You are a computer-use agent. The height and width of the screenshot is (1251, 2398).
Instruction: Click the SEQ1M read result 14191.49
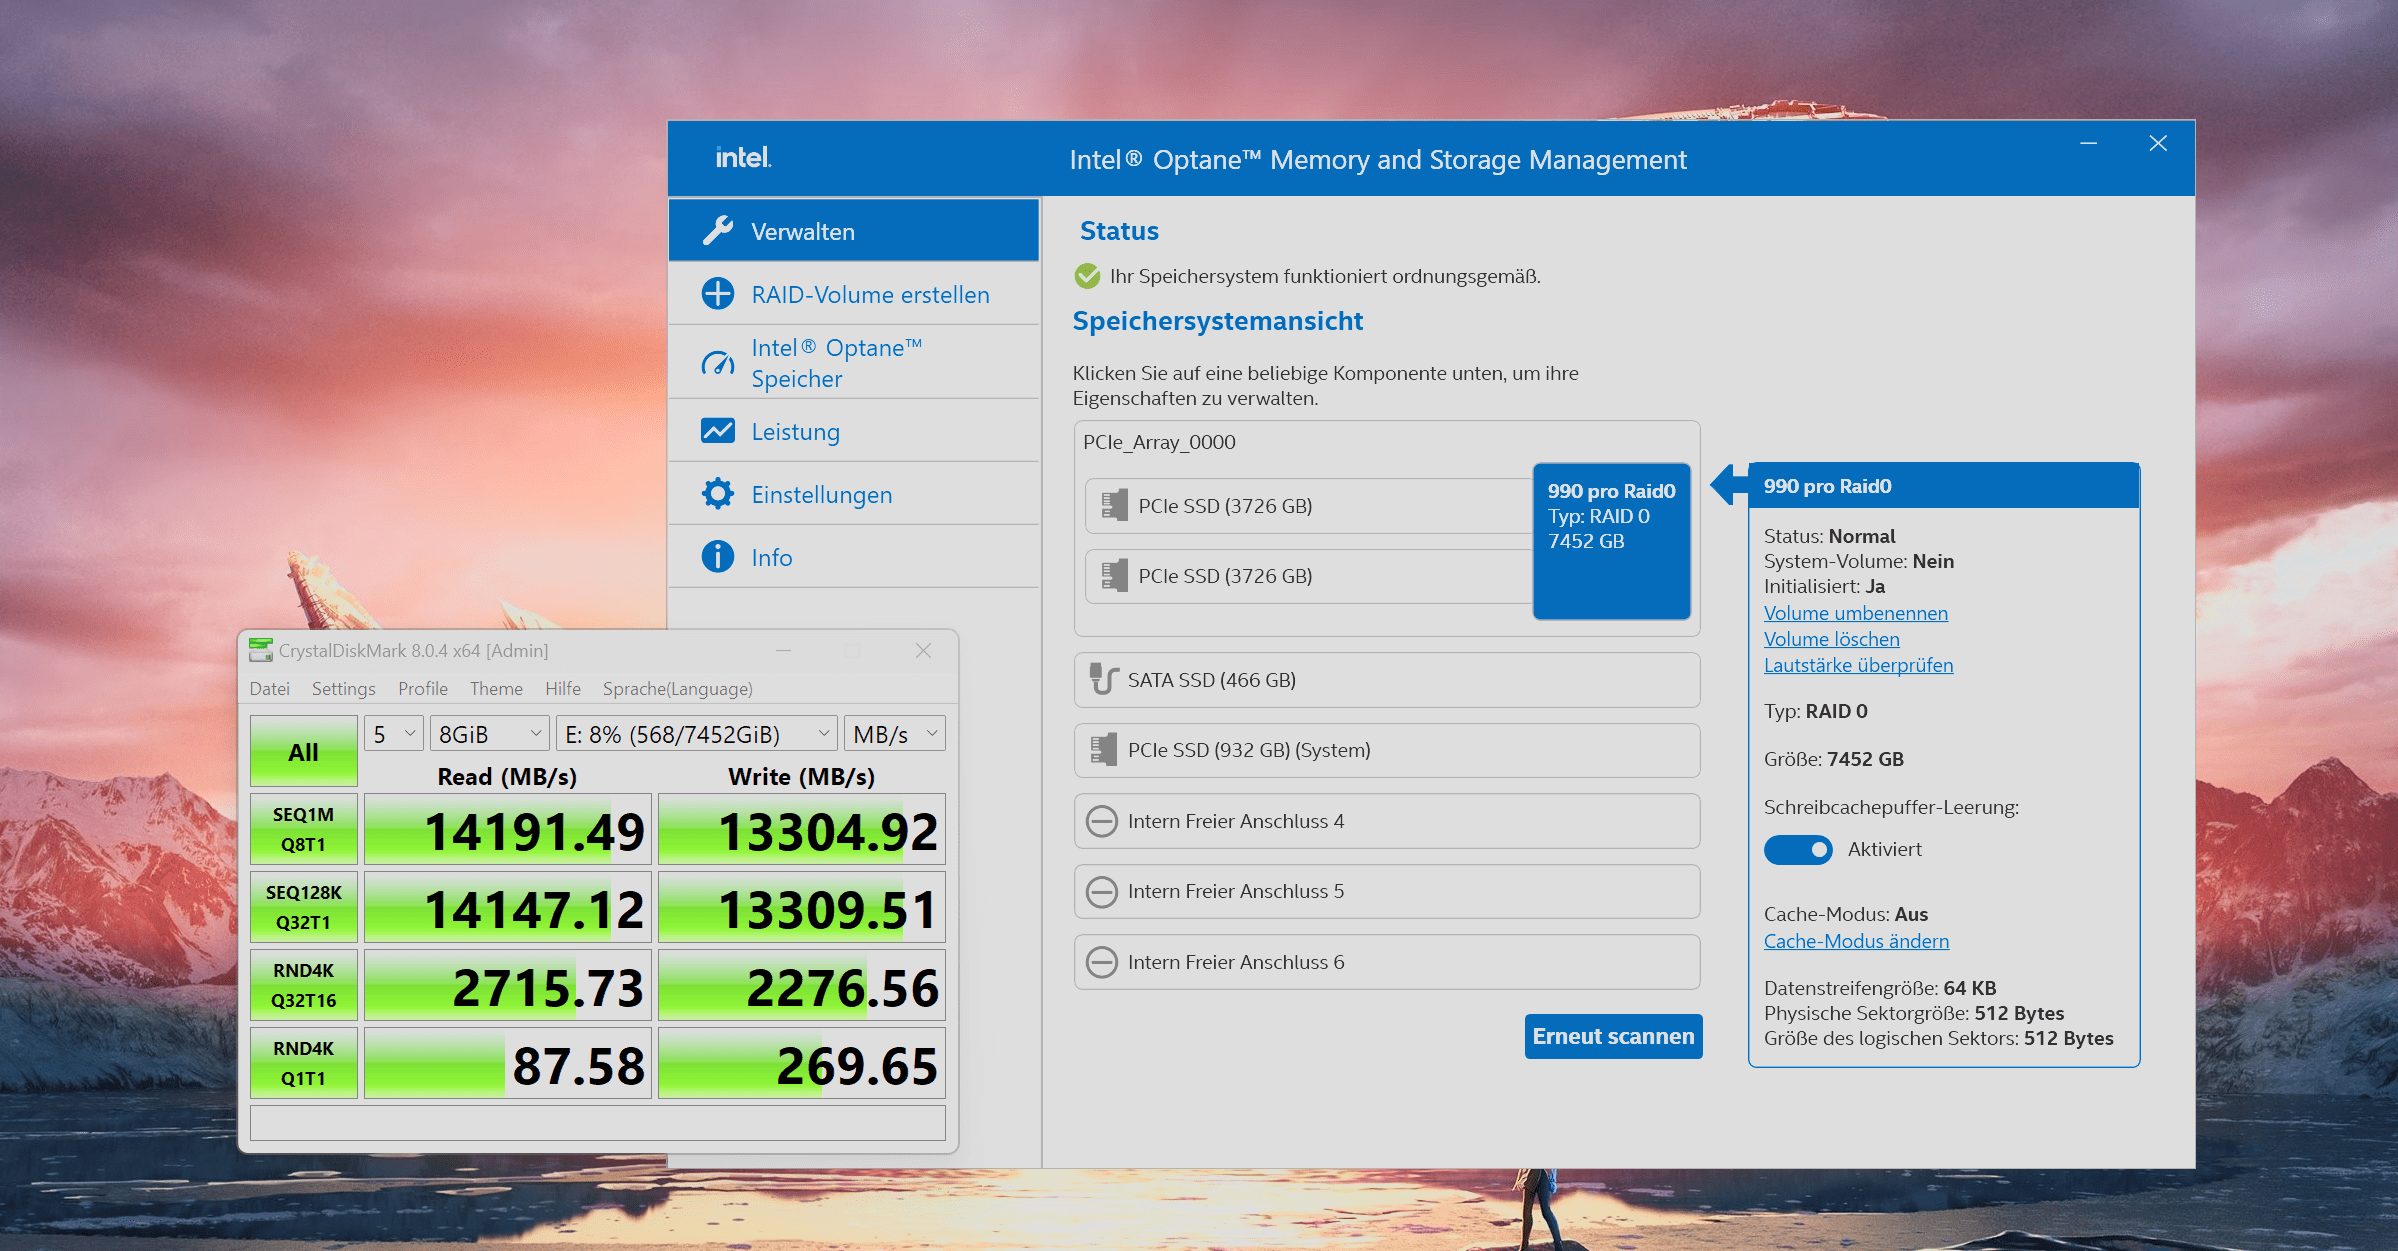click(508, 829)
